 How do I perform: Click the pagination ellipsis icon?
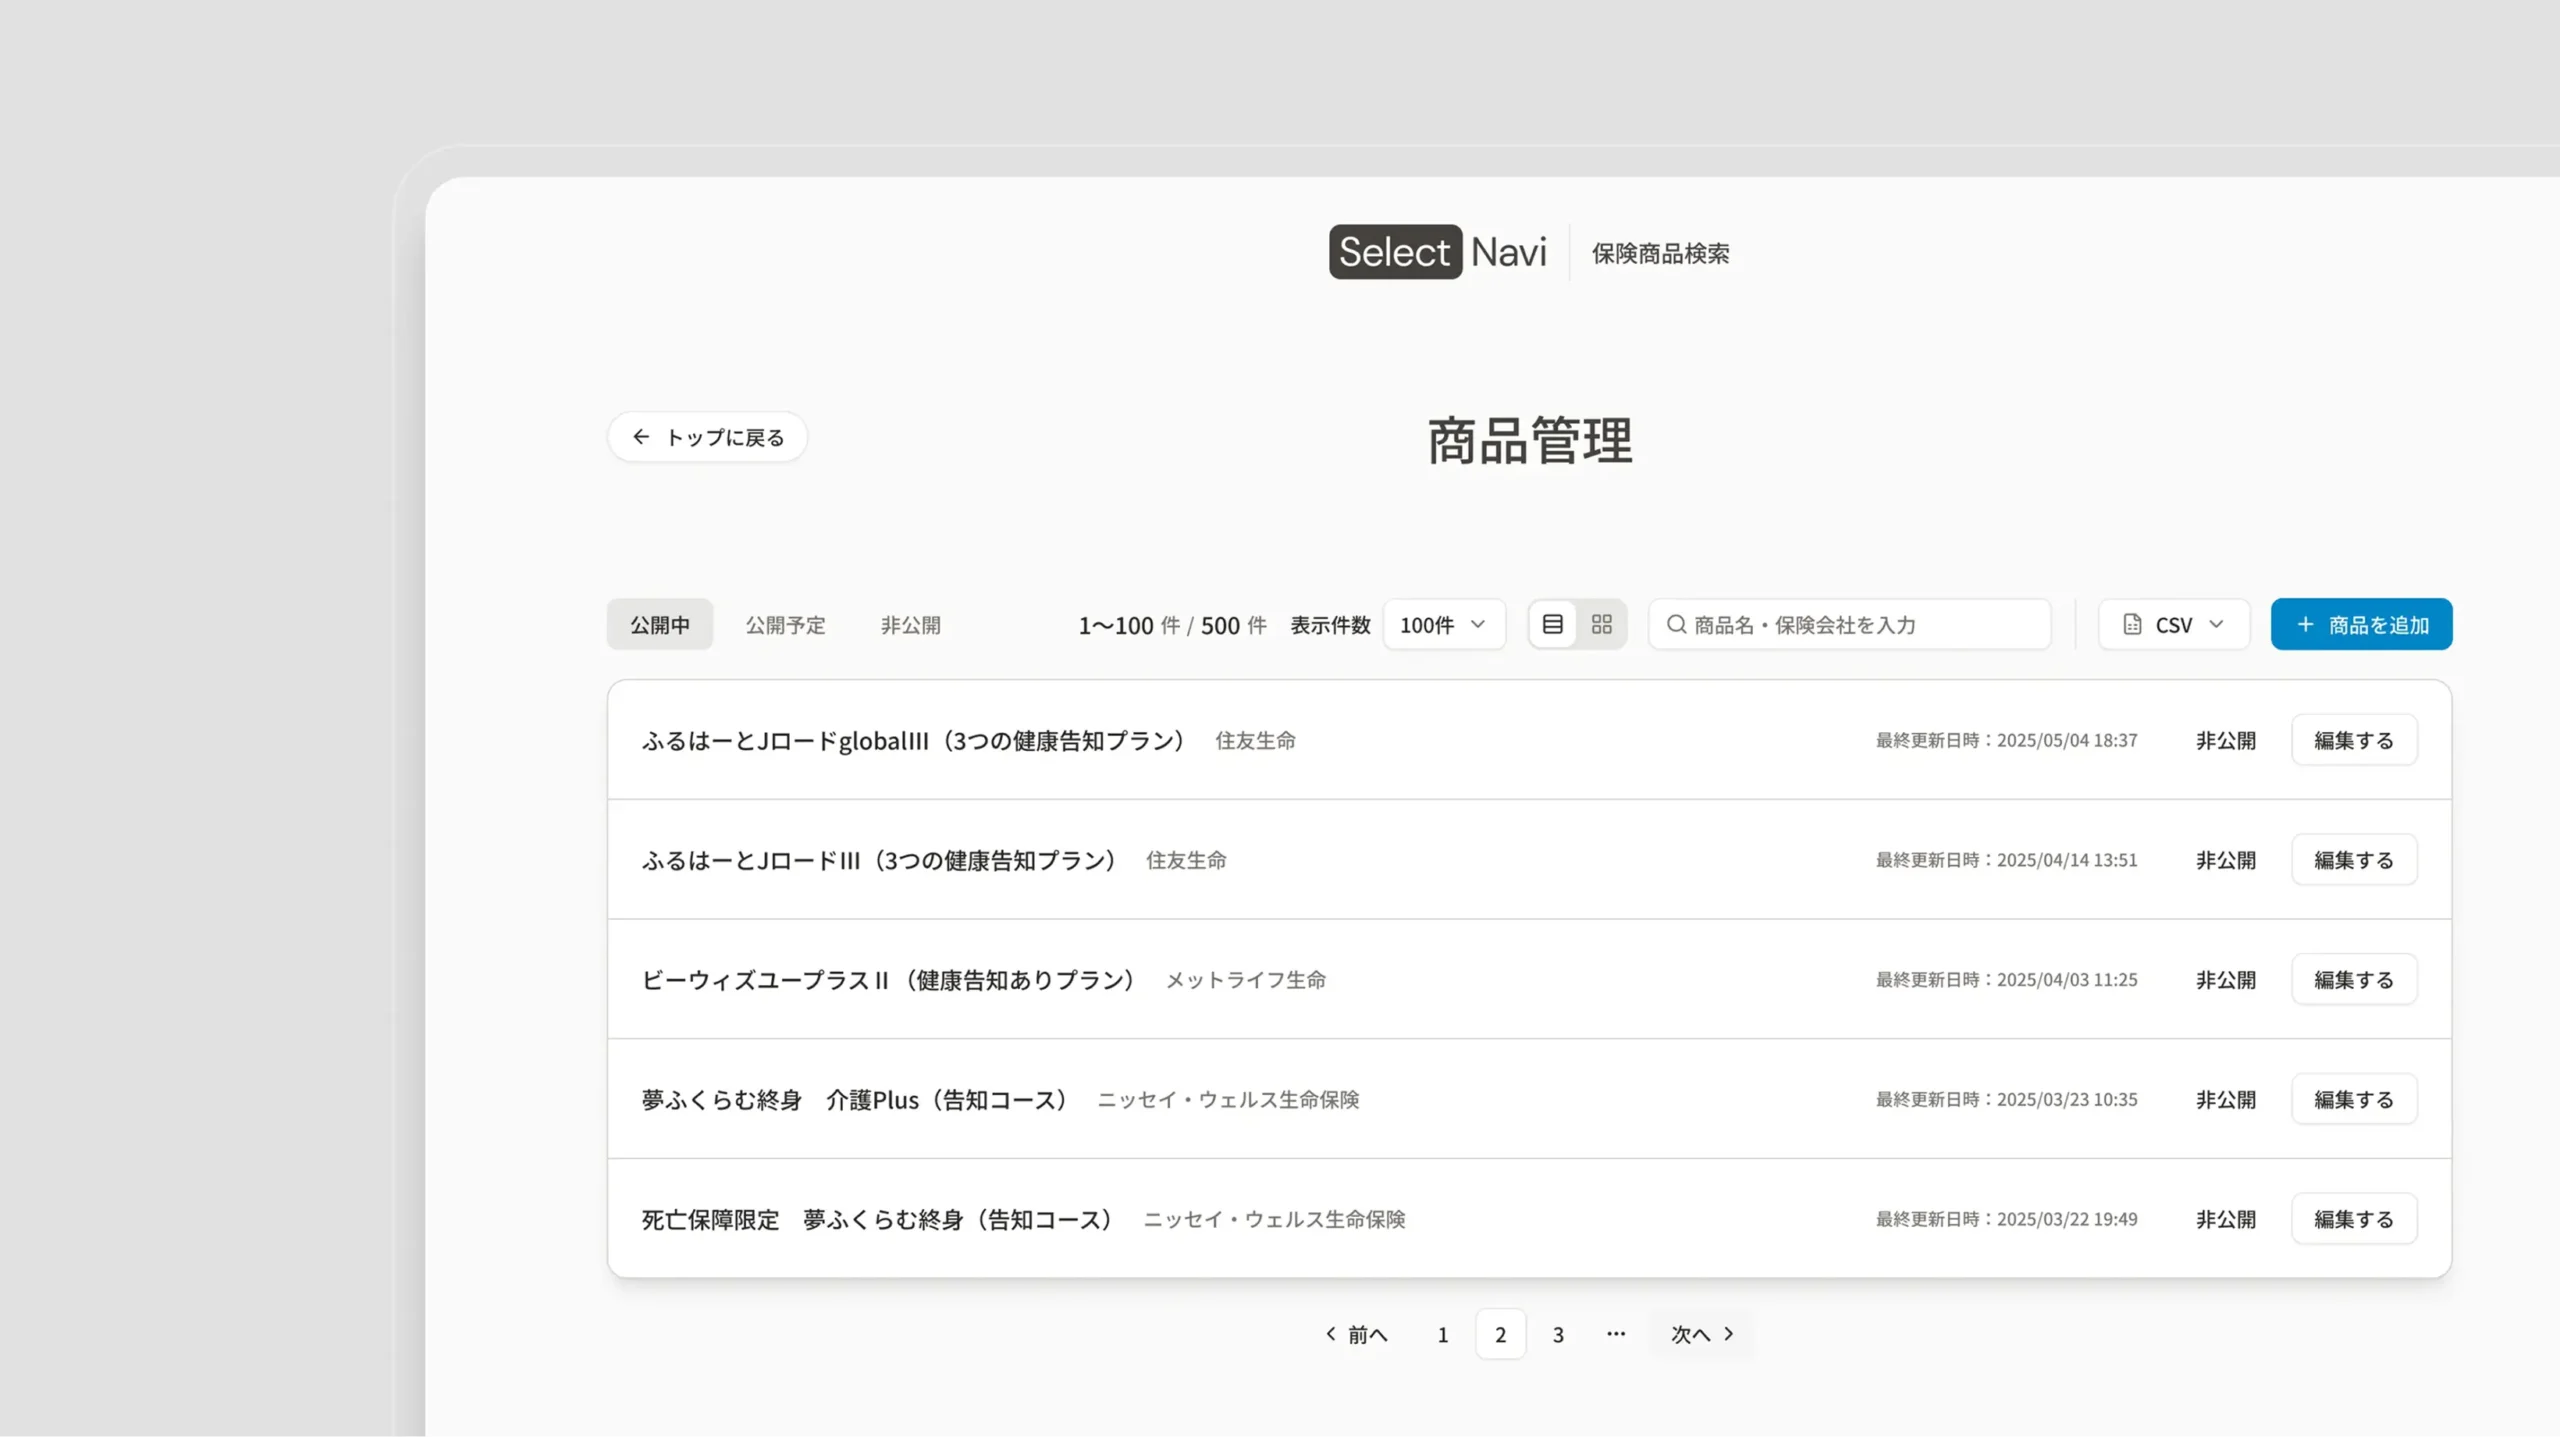[1616, 1334]
